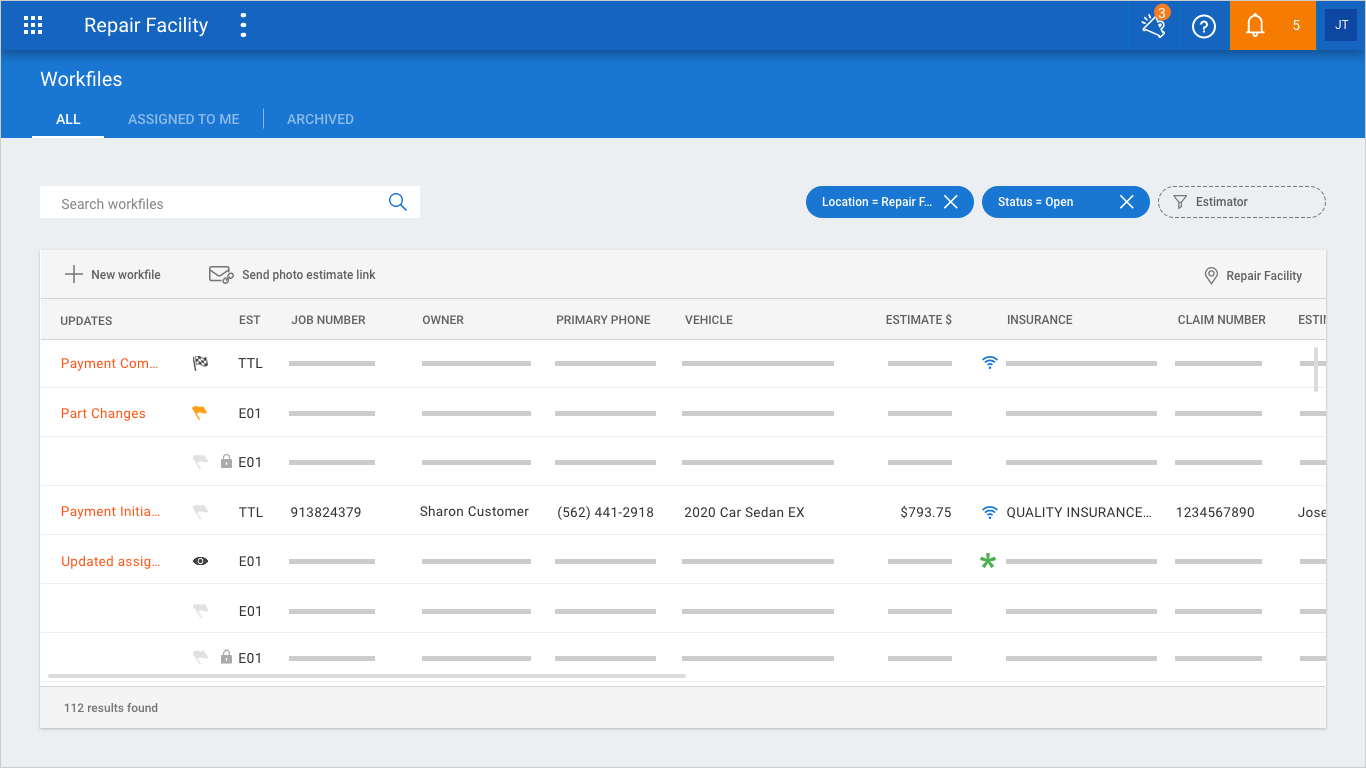Type in the Search workfiles field
Image resolution: width=1366 pixels, height=768 pixels.
[x=215, y=203]
